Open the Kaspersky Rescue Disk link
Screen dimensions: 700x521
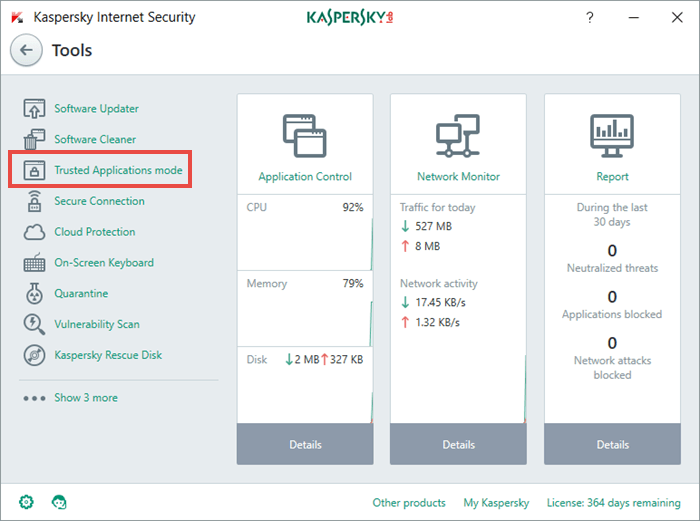pos(108,355)
